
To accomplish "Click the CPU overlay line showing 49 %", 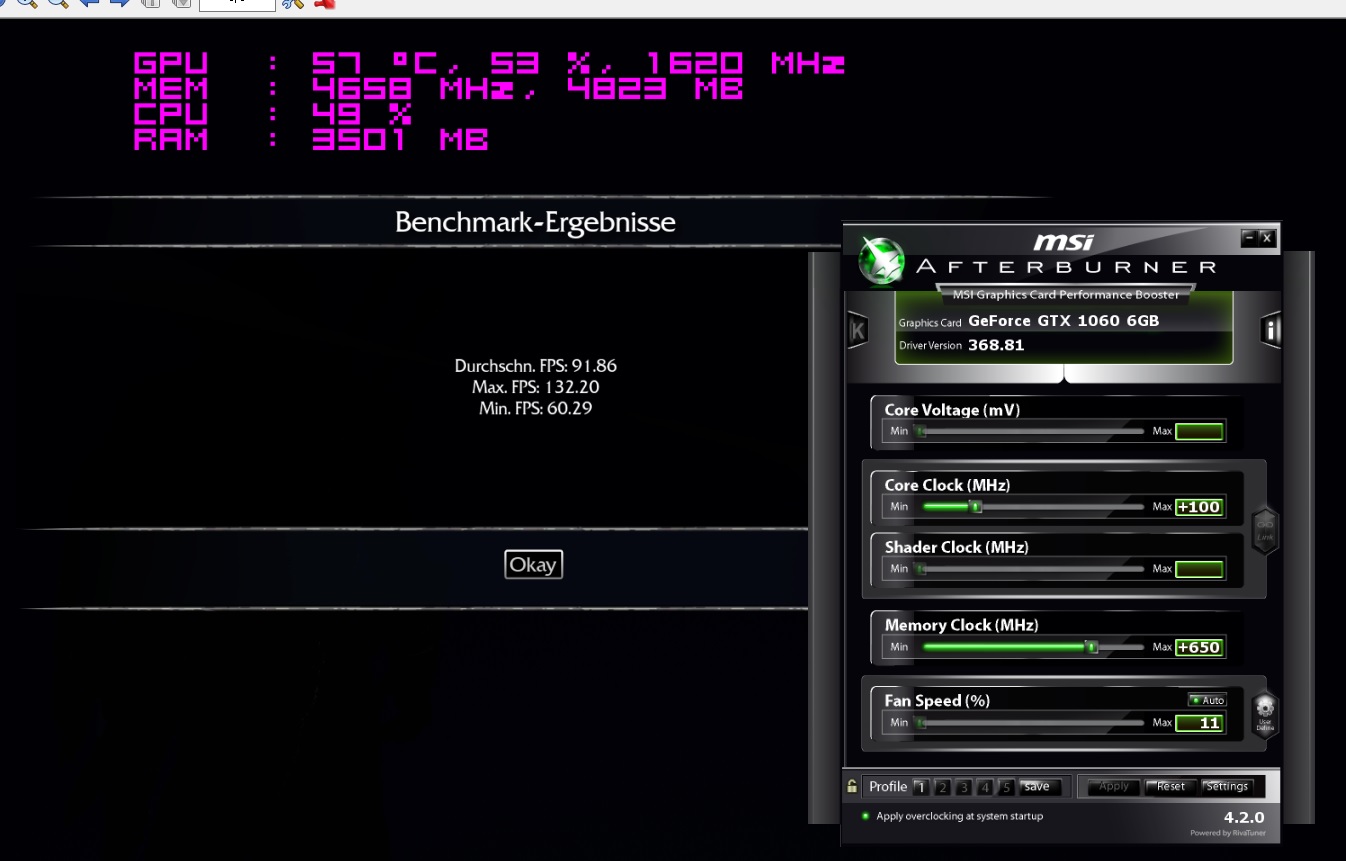I will coord(273,114).
